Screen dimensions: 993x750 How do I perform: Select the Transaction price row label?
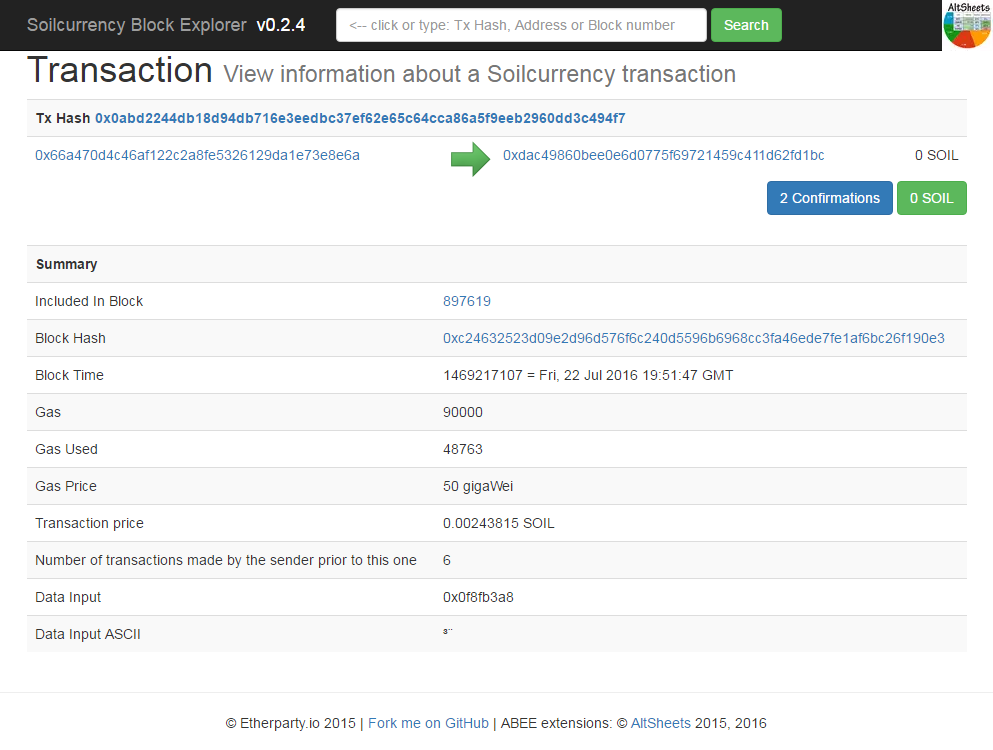coord(89,523)
